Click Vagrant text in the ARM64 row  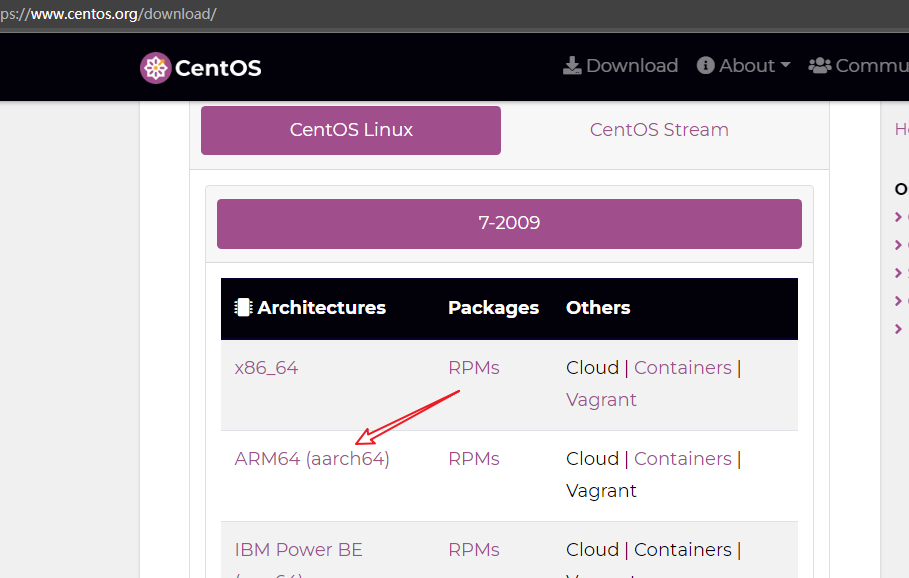click(x=601, y=490)
